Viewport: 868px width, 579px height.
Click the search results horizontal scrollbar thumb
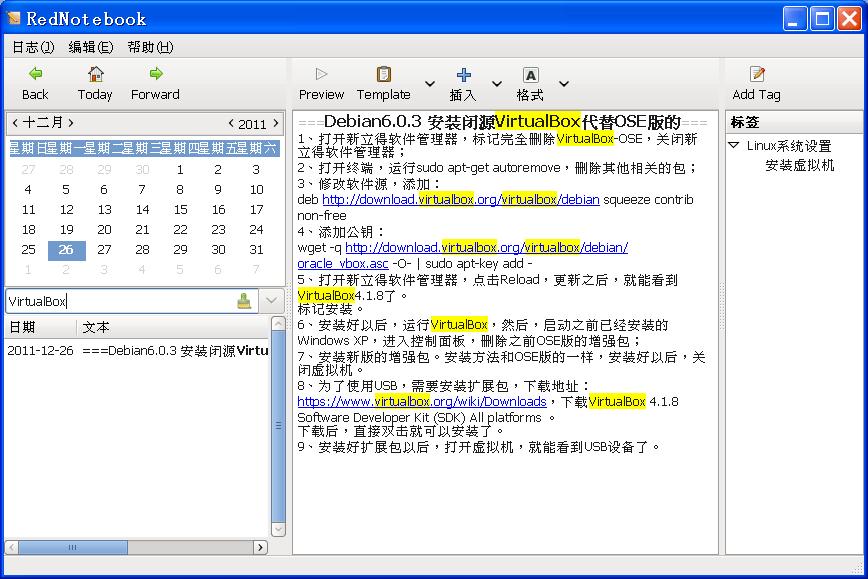73,547
